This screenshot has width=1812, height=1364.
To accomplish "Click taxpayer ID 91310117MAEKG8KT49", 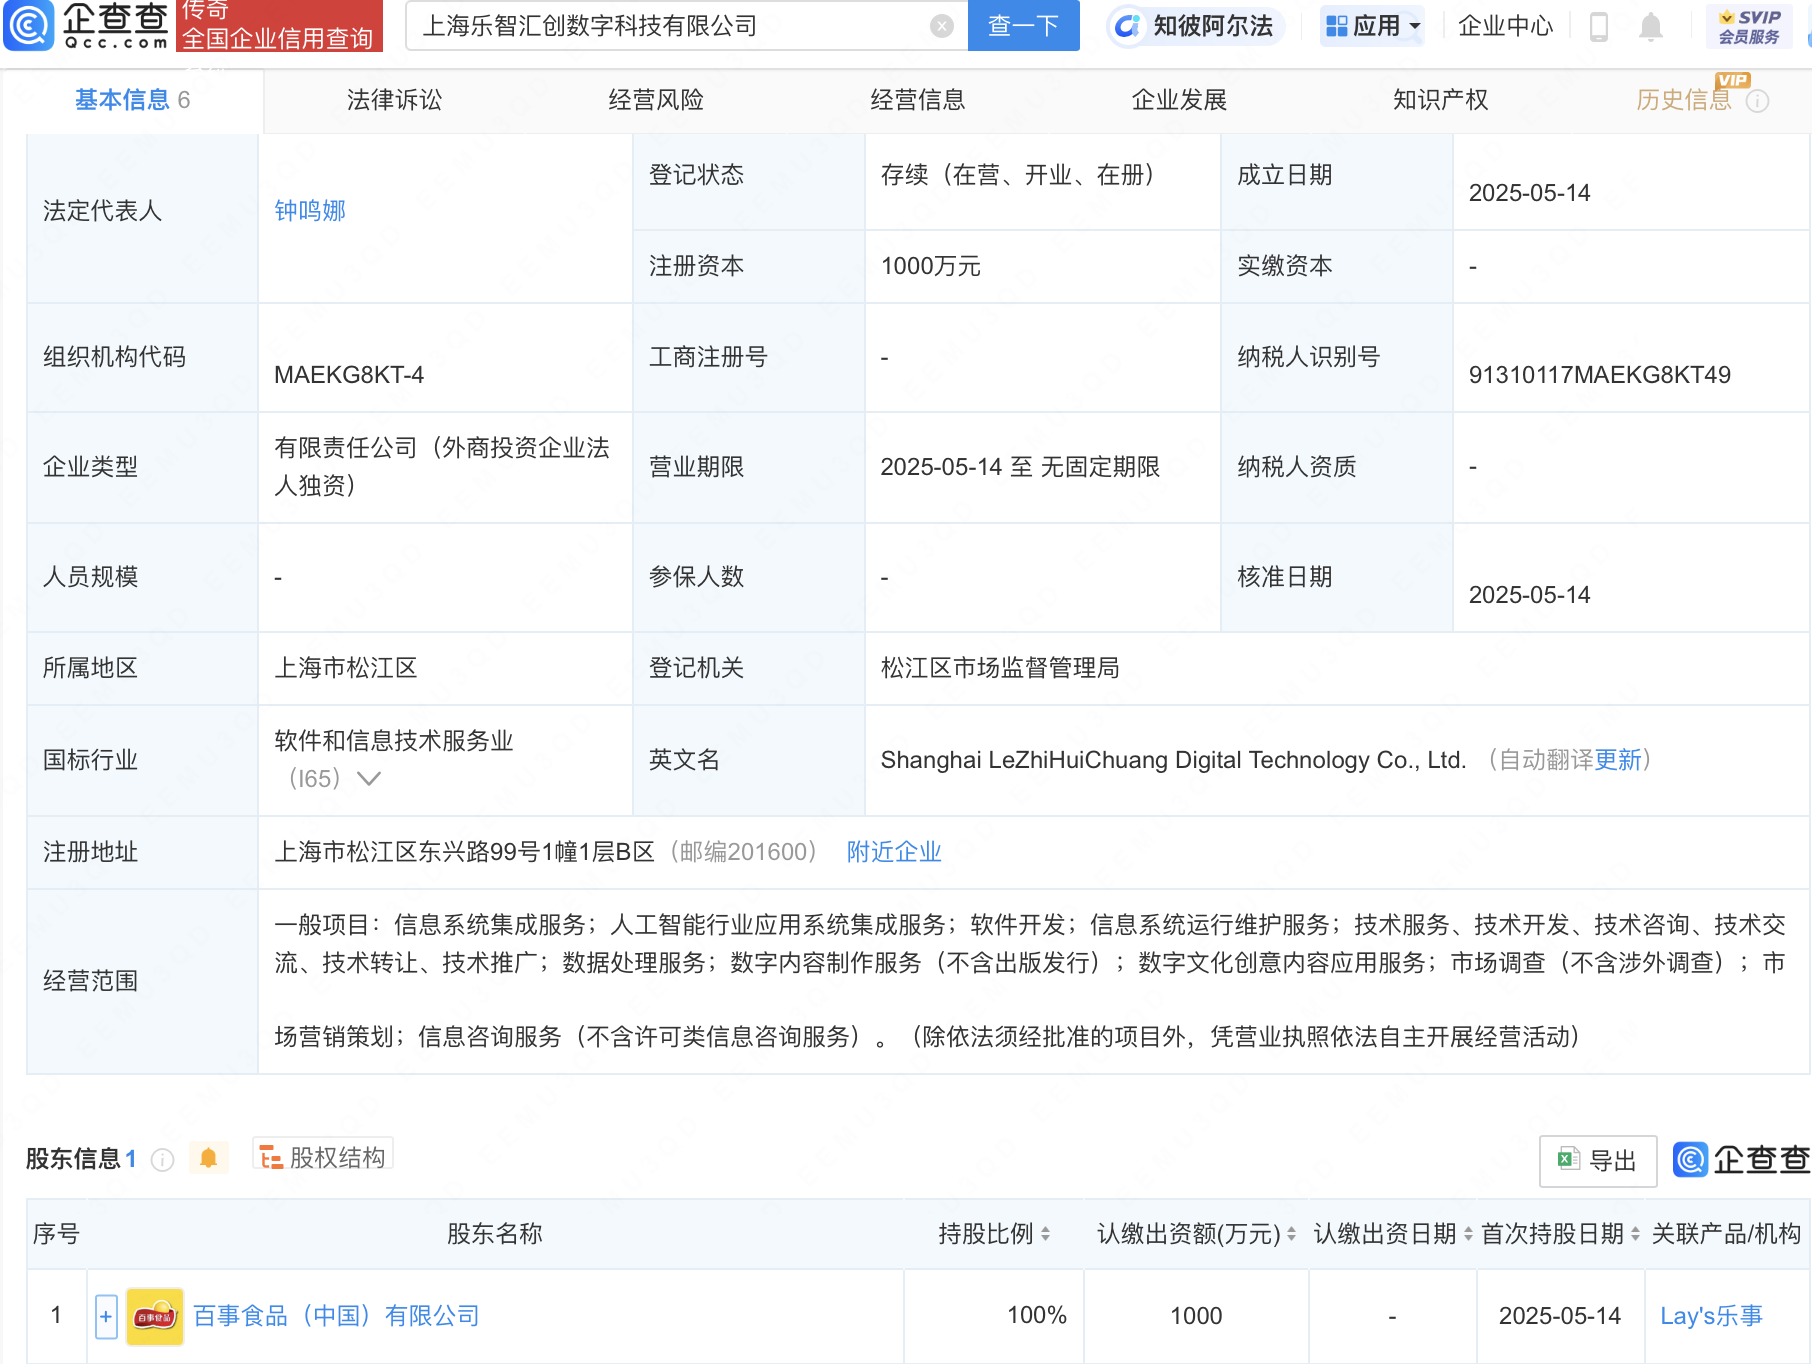I will [1599, 375].
